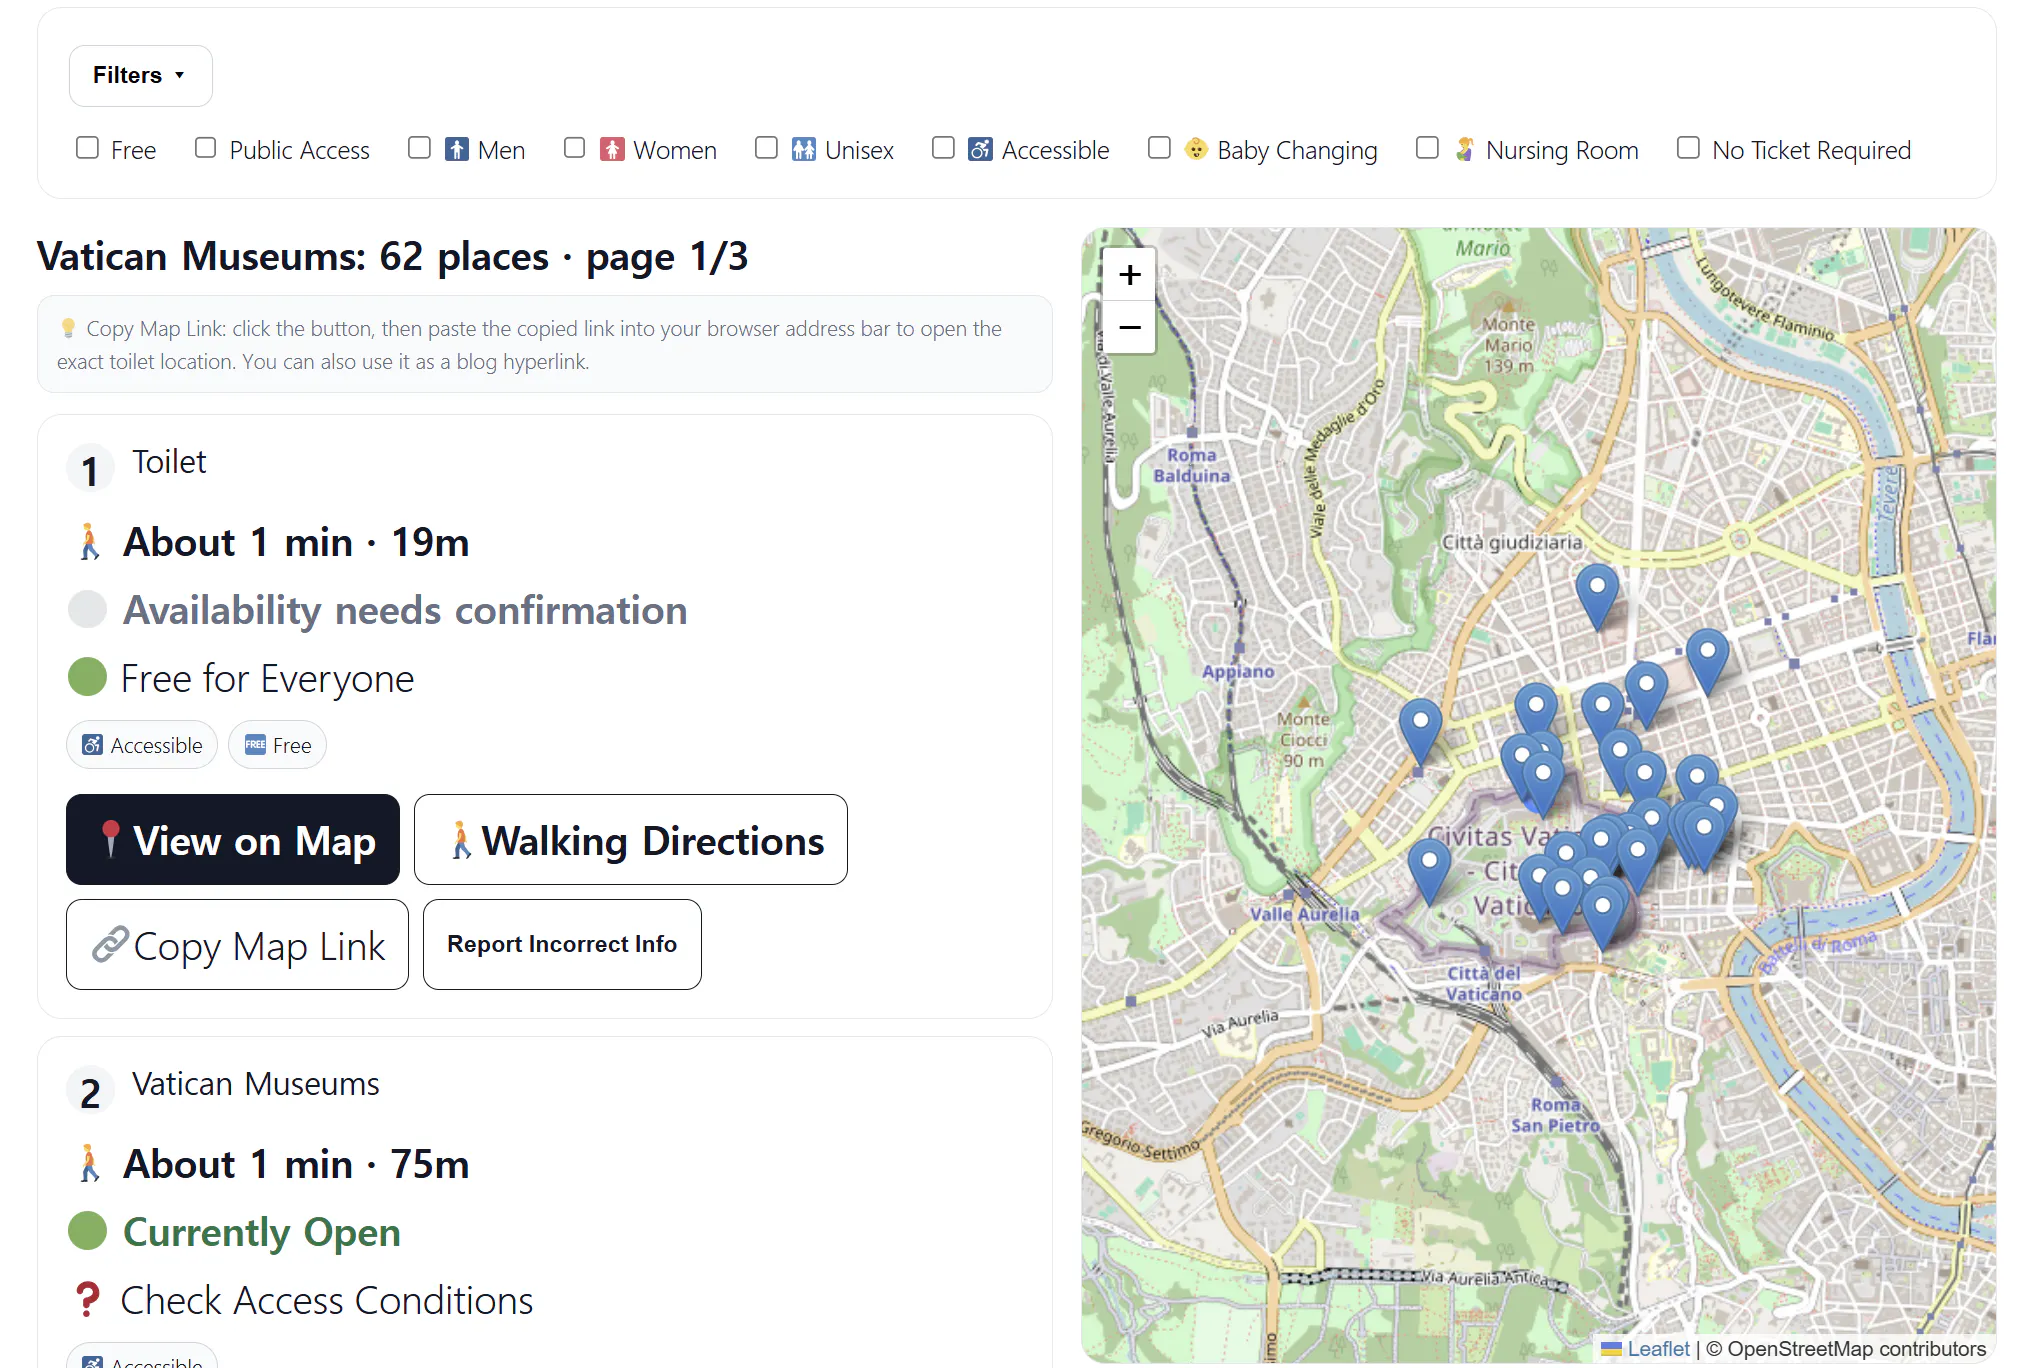
Task: Click the wheelchair icon in the filter row
Action: click(x=980, y=149)
